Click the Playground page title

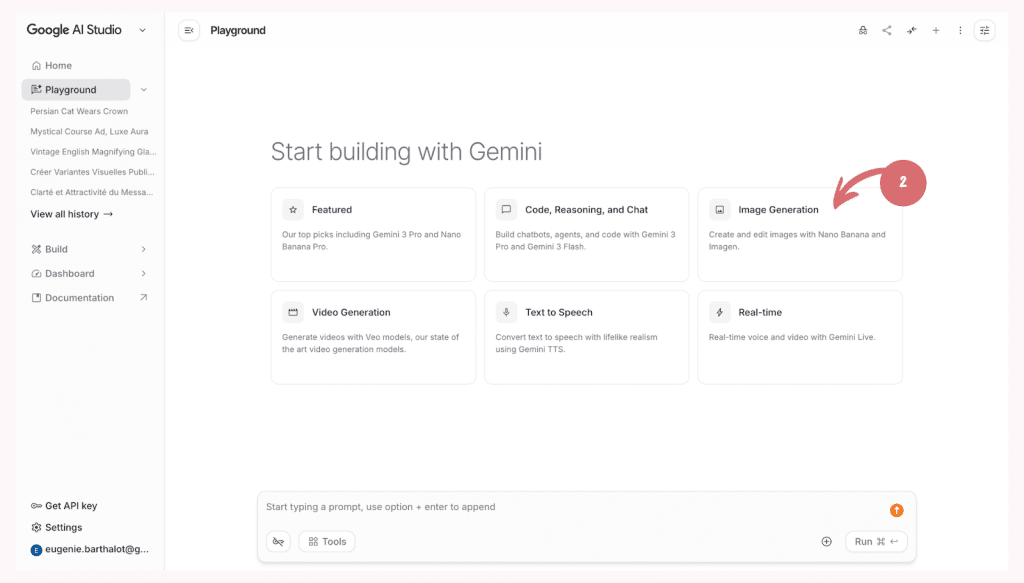[x=238, y=30]
